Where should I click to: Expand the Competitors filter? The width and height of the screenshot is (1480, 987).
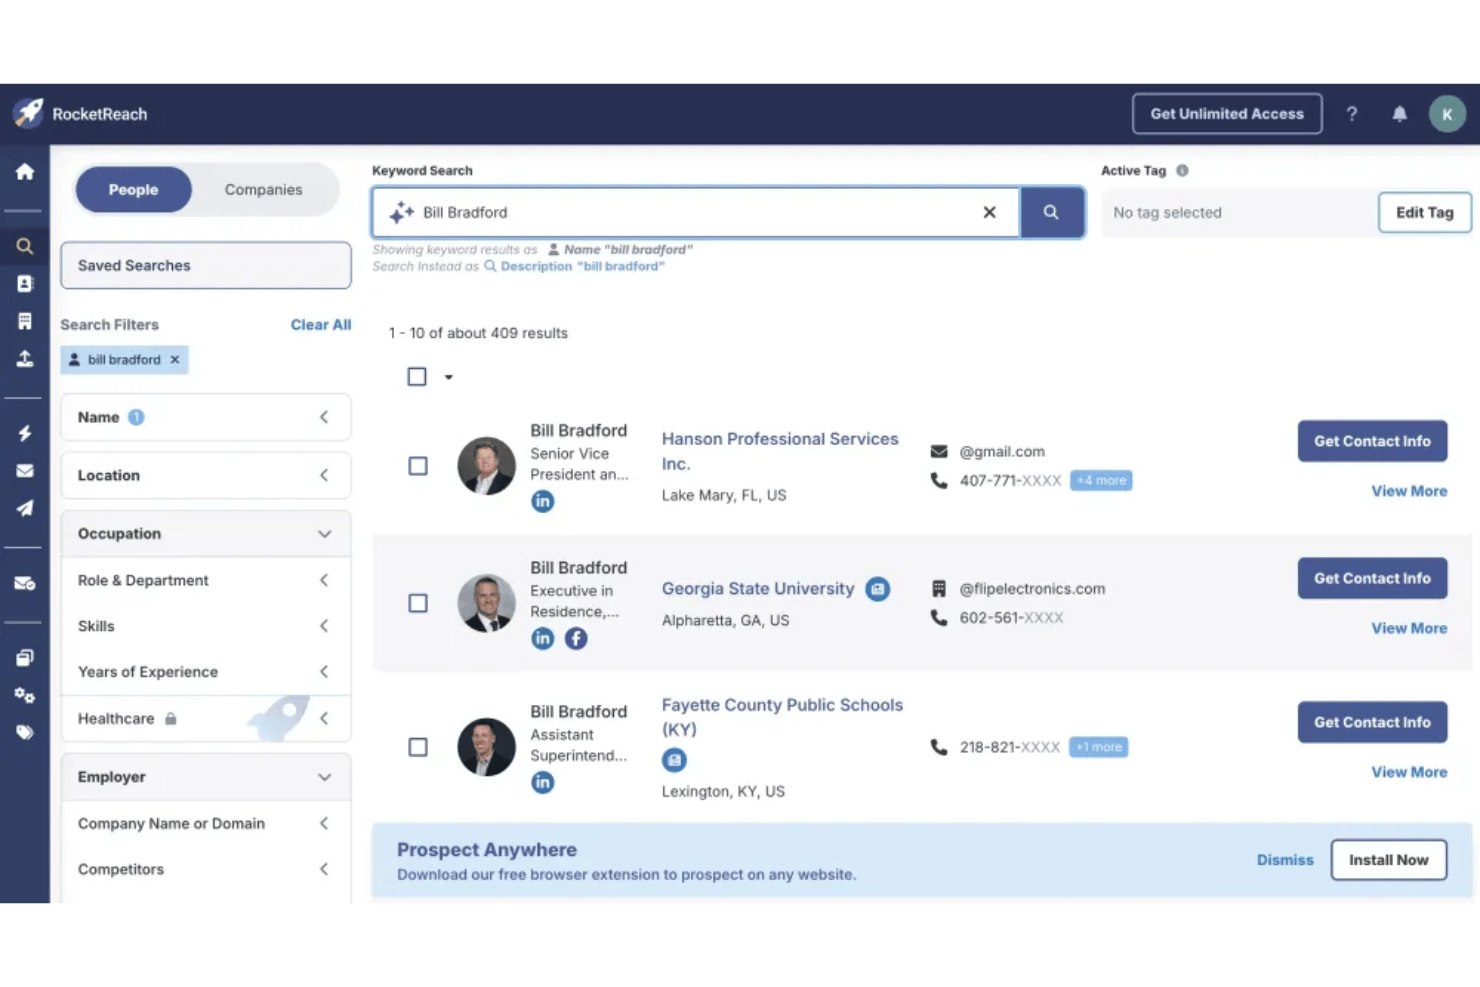click(x=206, y=869)
